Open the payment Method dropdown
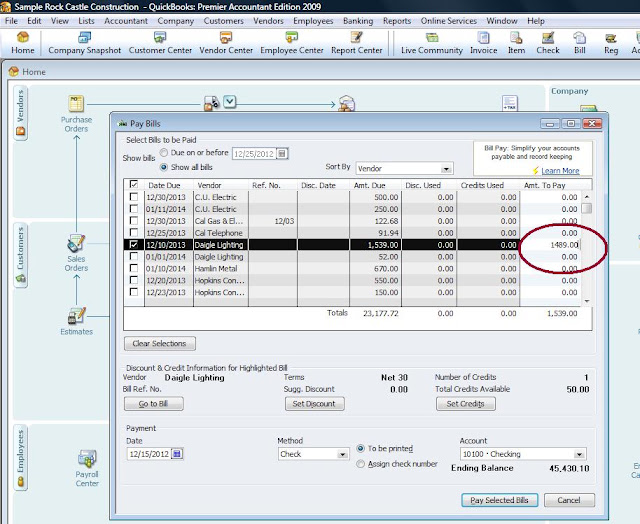Image resolution: width=640 pixels, height=524 pixels. coord(342,454)
